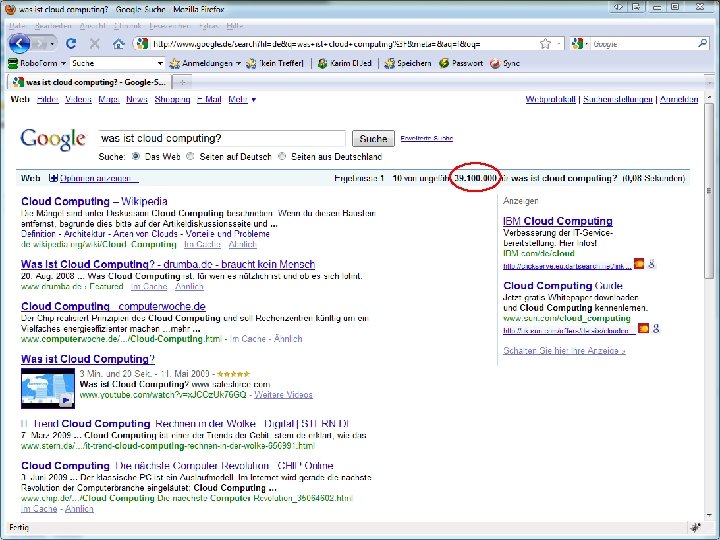
Task: Open Cloud Computing – Wikipedia result
Action: click(94, 201)
